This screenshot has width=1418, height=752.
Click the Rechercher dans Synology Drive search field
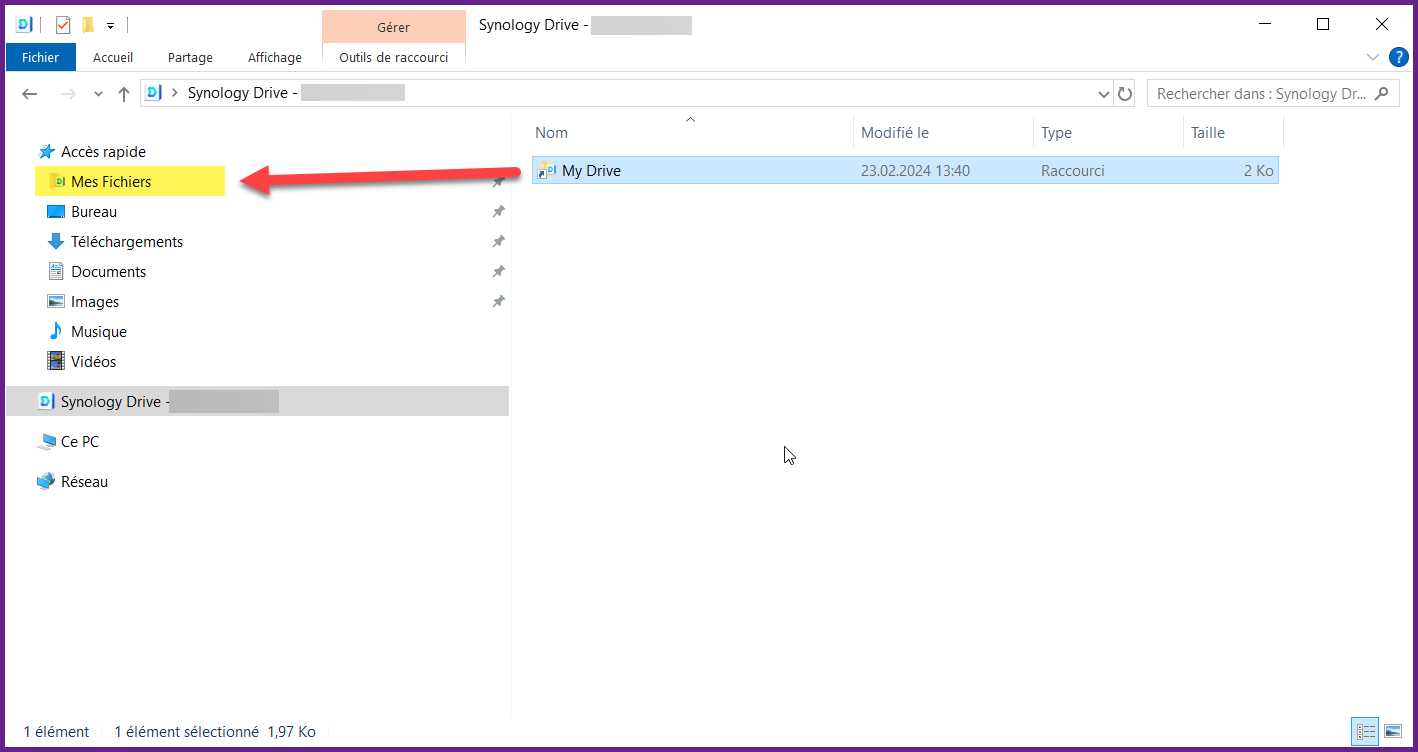pyautogui.click(x=1260, y=94)
